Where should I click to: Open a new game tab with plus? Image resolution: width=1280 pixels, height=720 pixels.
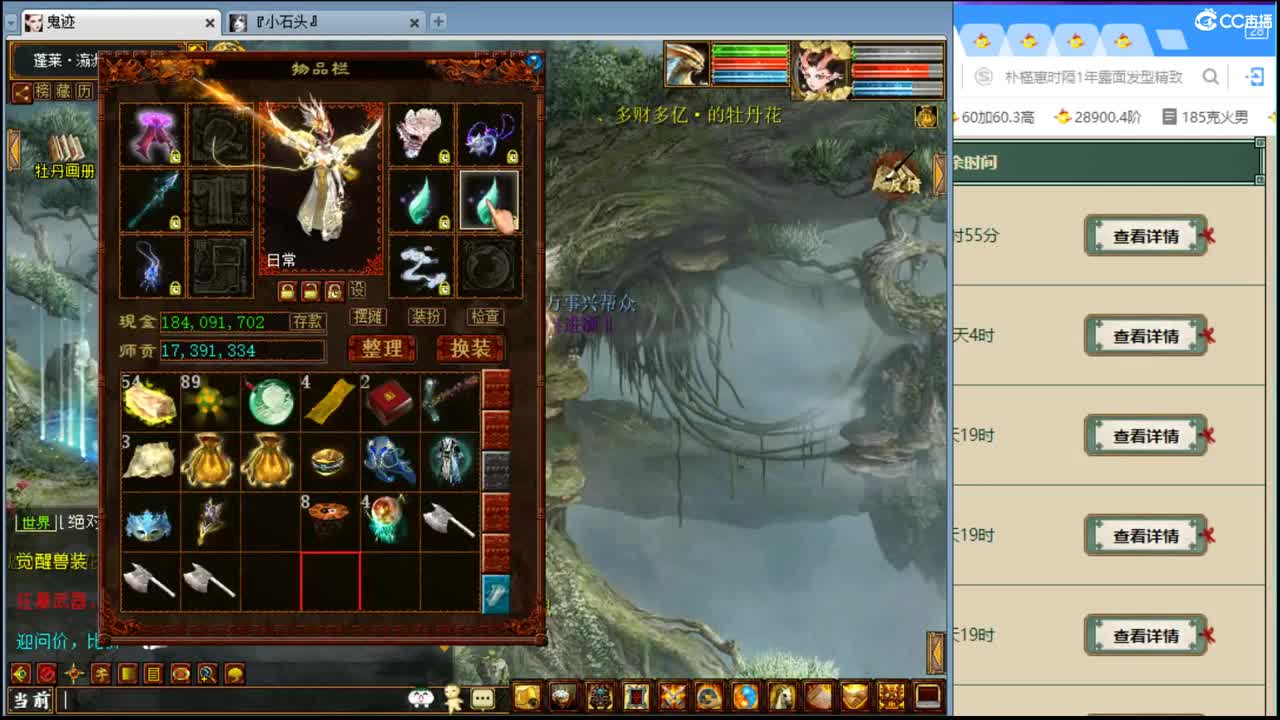(438, 21)
